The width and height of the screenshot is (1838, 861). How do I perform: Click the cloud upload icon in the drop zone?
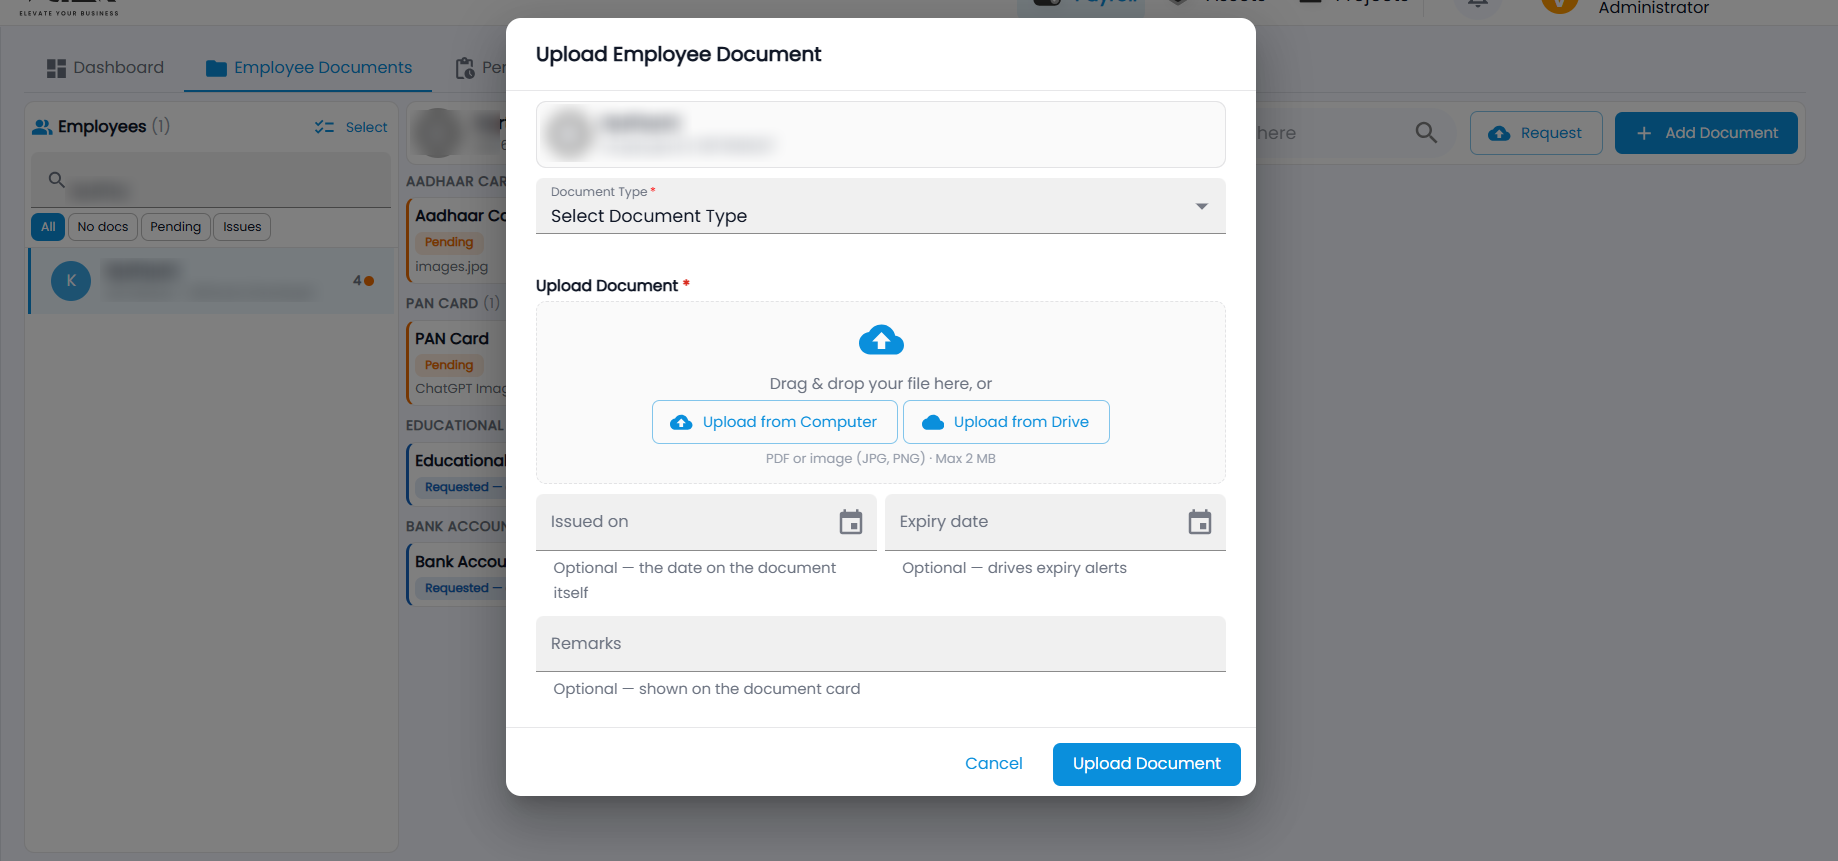[x=881, y=340]
